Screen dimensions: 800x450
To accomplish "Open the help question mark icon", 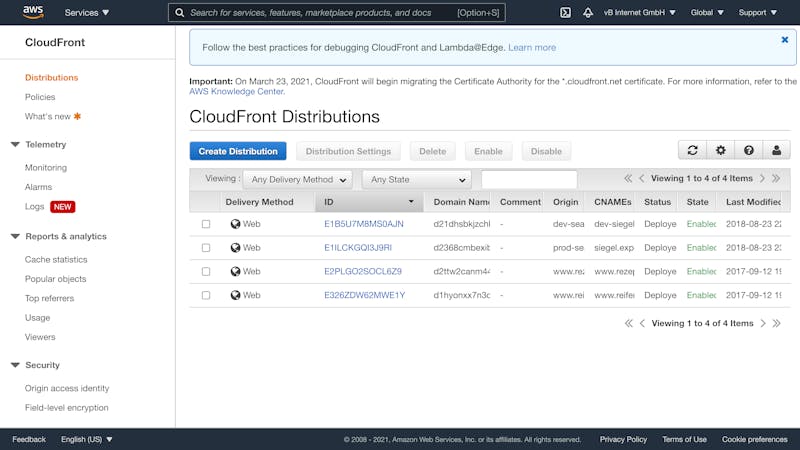I will click(x=748, y=150).
